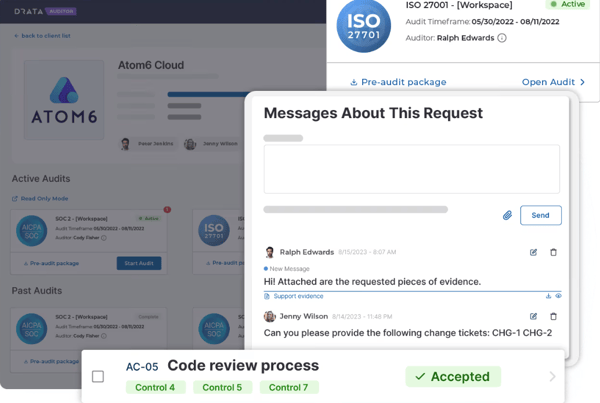The width and height of the screenshot is (600, 403).
Task: Click the paperclip attachment icon
Action: coord(507,215)
